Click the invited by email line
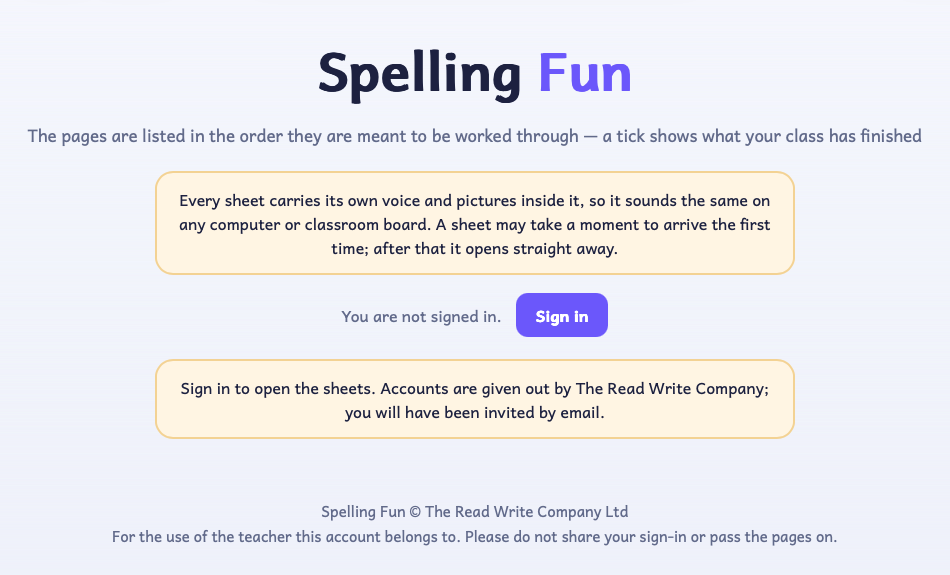950x575 pixels. tap(474, 413)
